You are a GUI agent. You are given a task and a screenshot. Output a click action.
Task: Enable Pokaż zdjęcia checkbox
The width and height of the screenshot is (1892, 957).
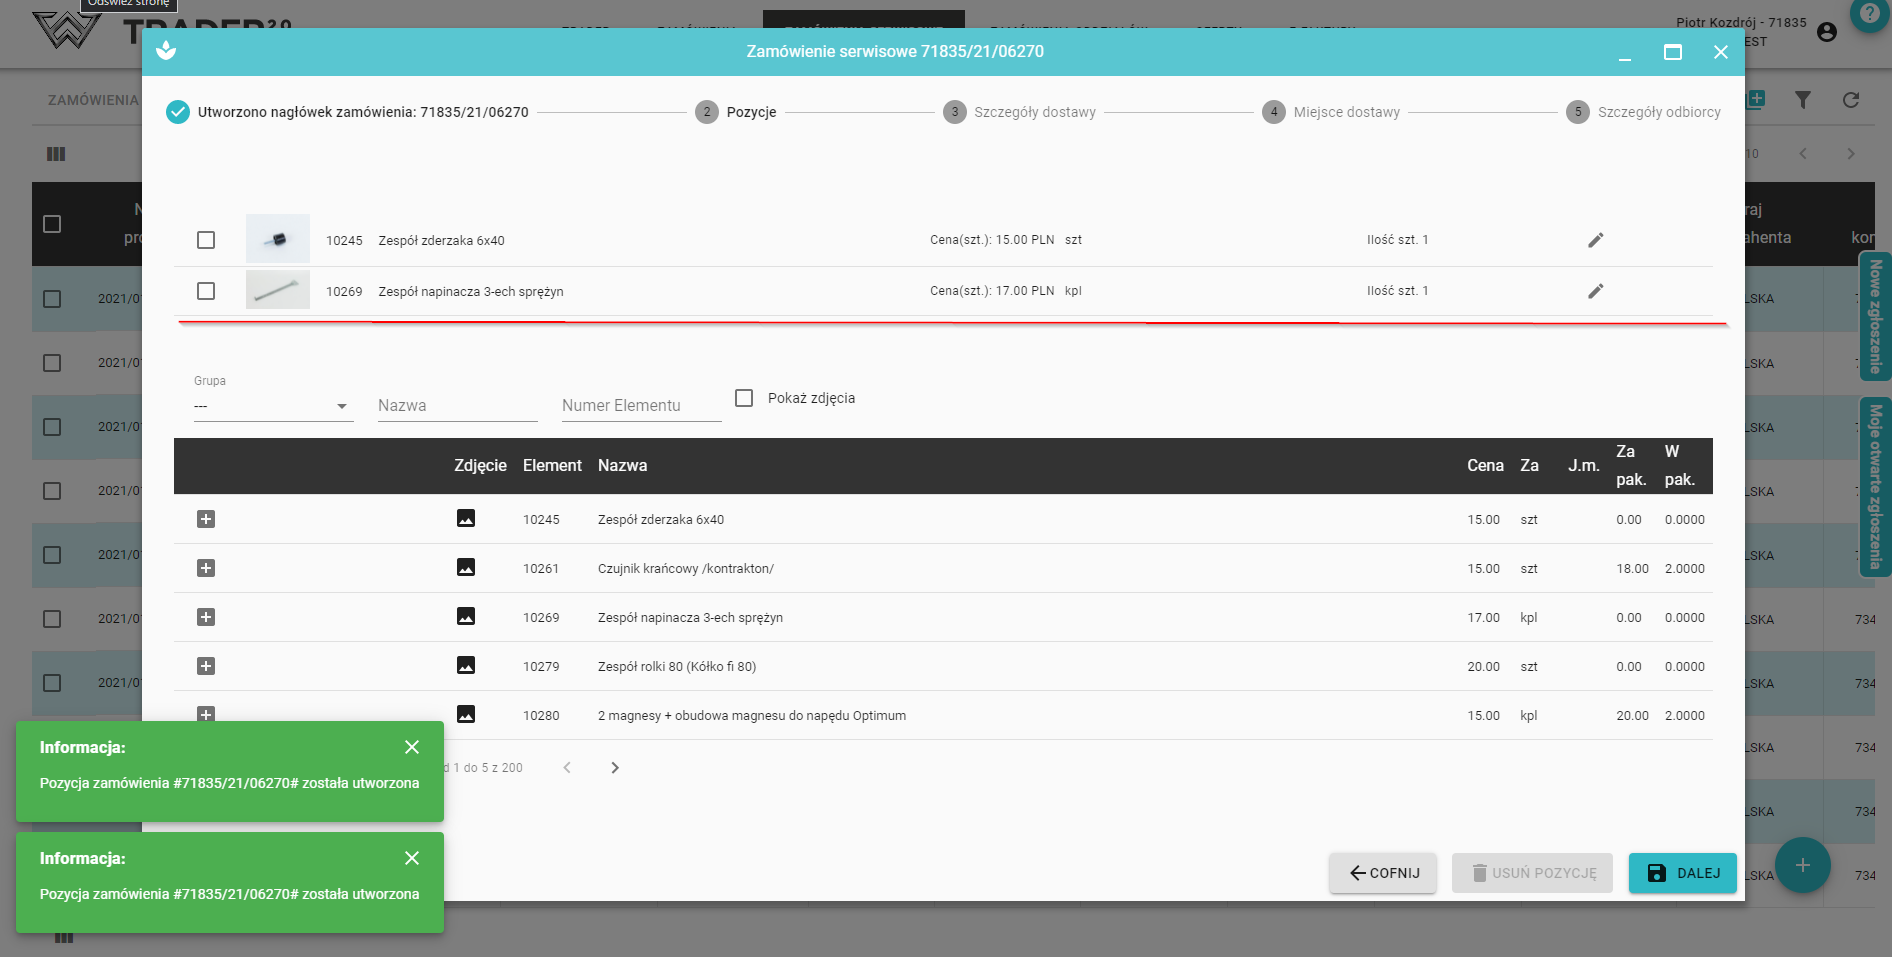click(744, 398)
